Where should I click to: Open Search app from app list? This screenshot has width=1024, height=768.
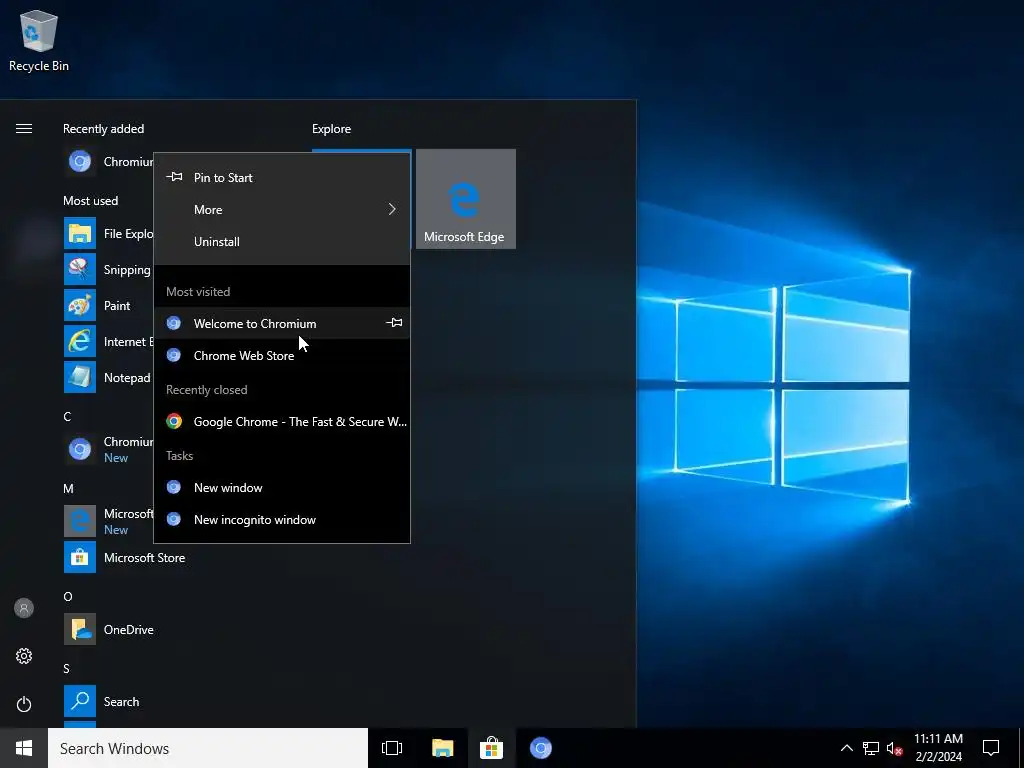102,701
